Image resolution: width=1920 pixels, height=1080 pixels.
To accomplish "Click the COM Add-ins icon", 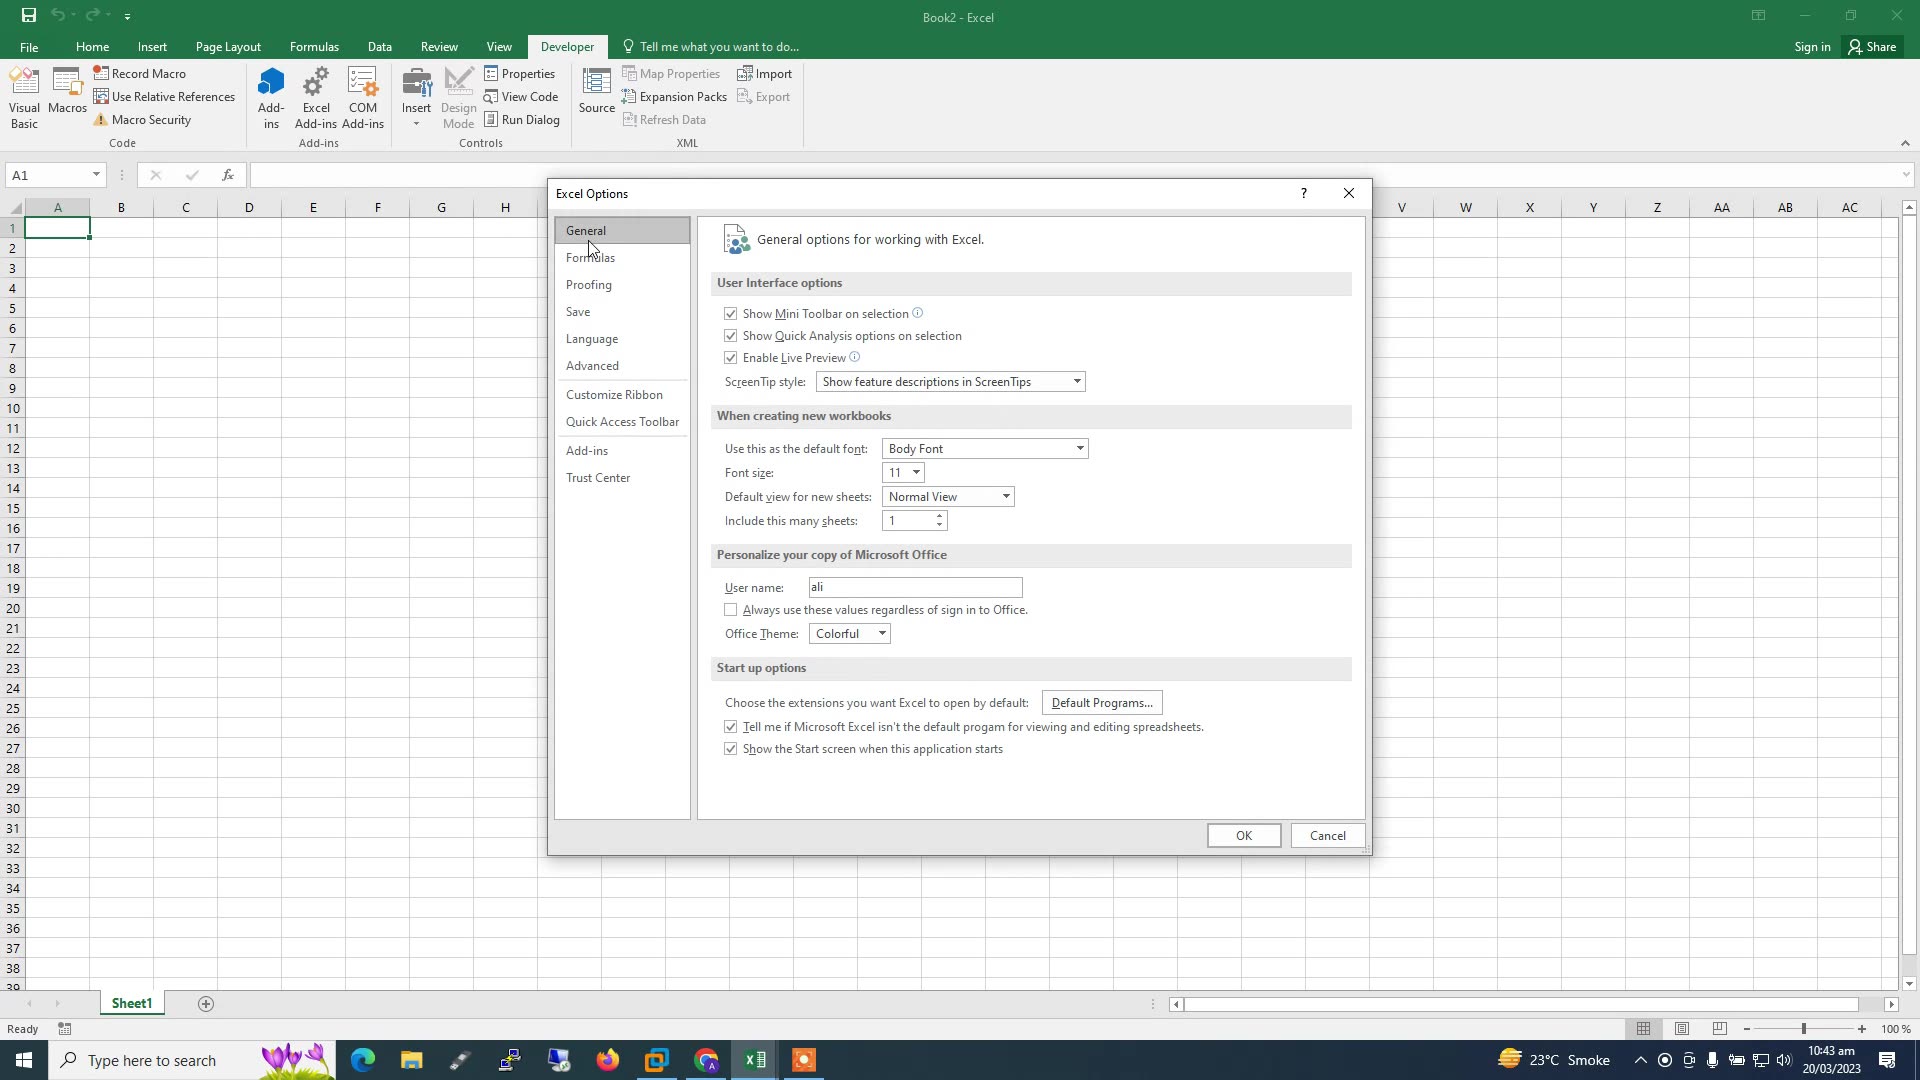I will point(362,95).
